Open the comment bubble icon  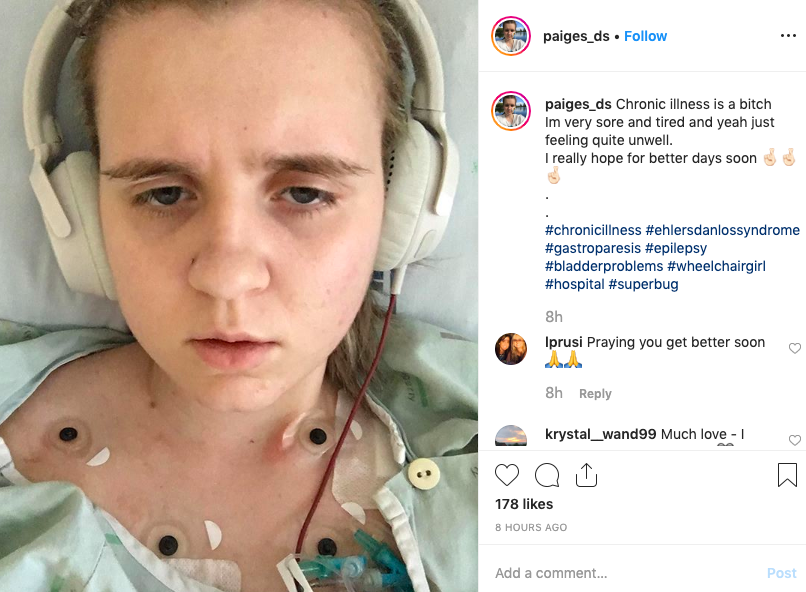547,475
